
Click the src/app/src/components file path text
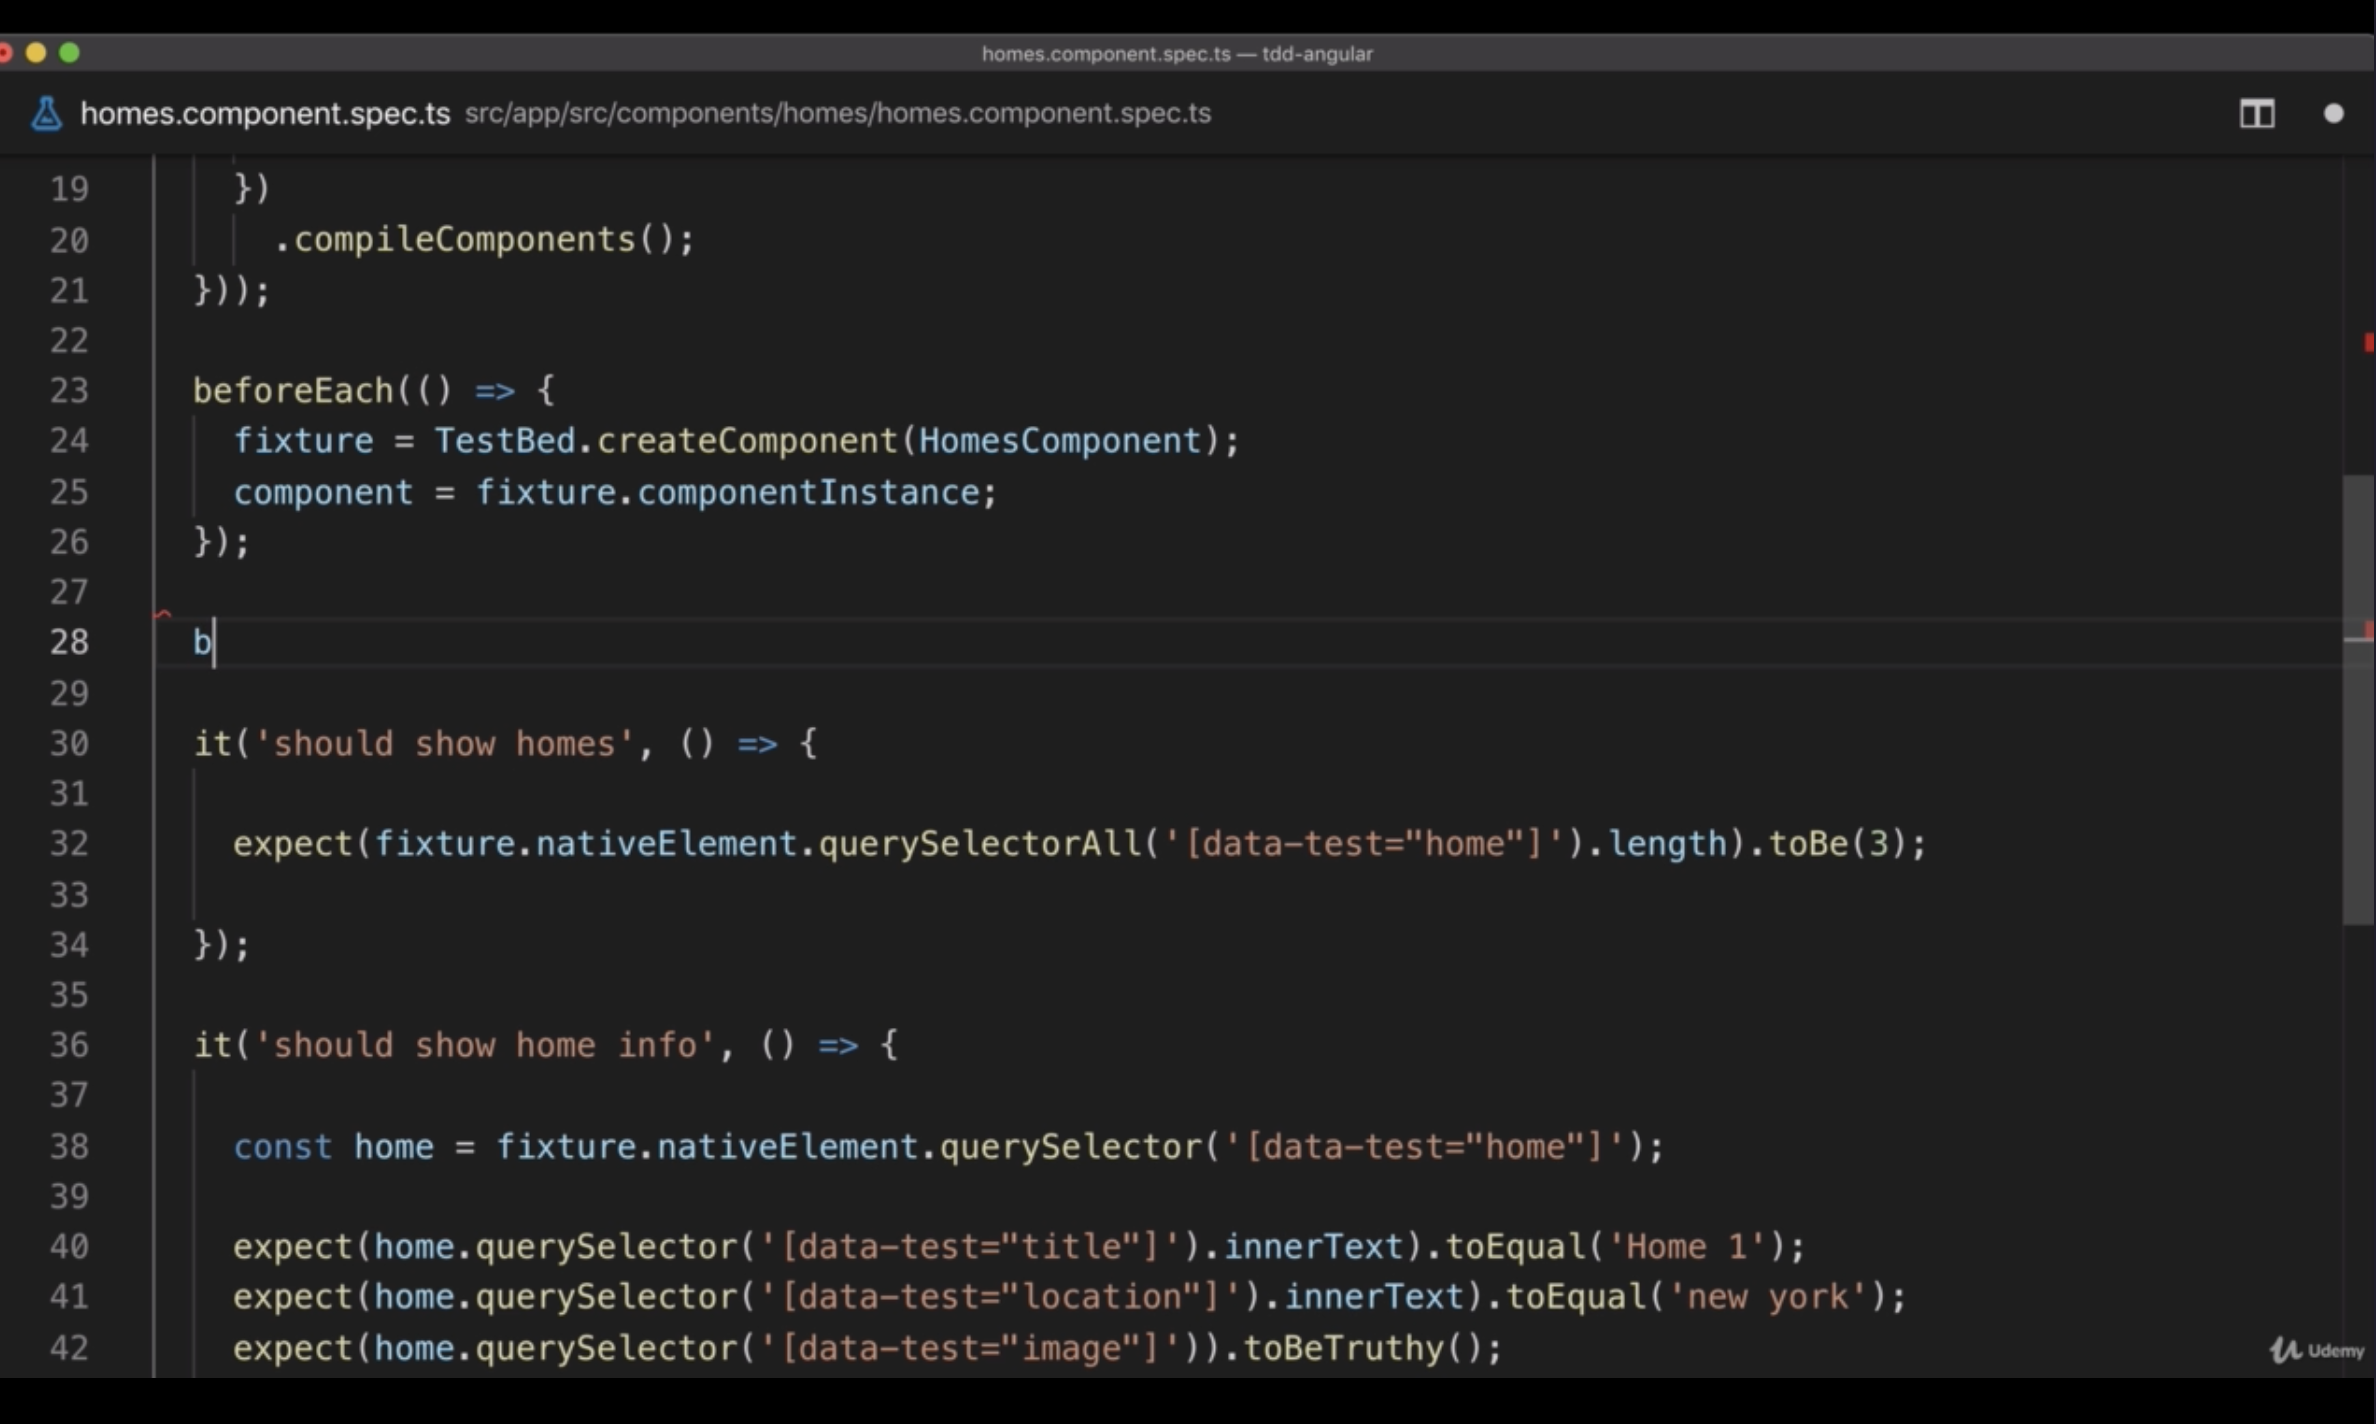click(x=837, y=114)
